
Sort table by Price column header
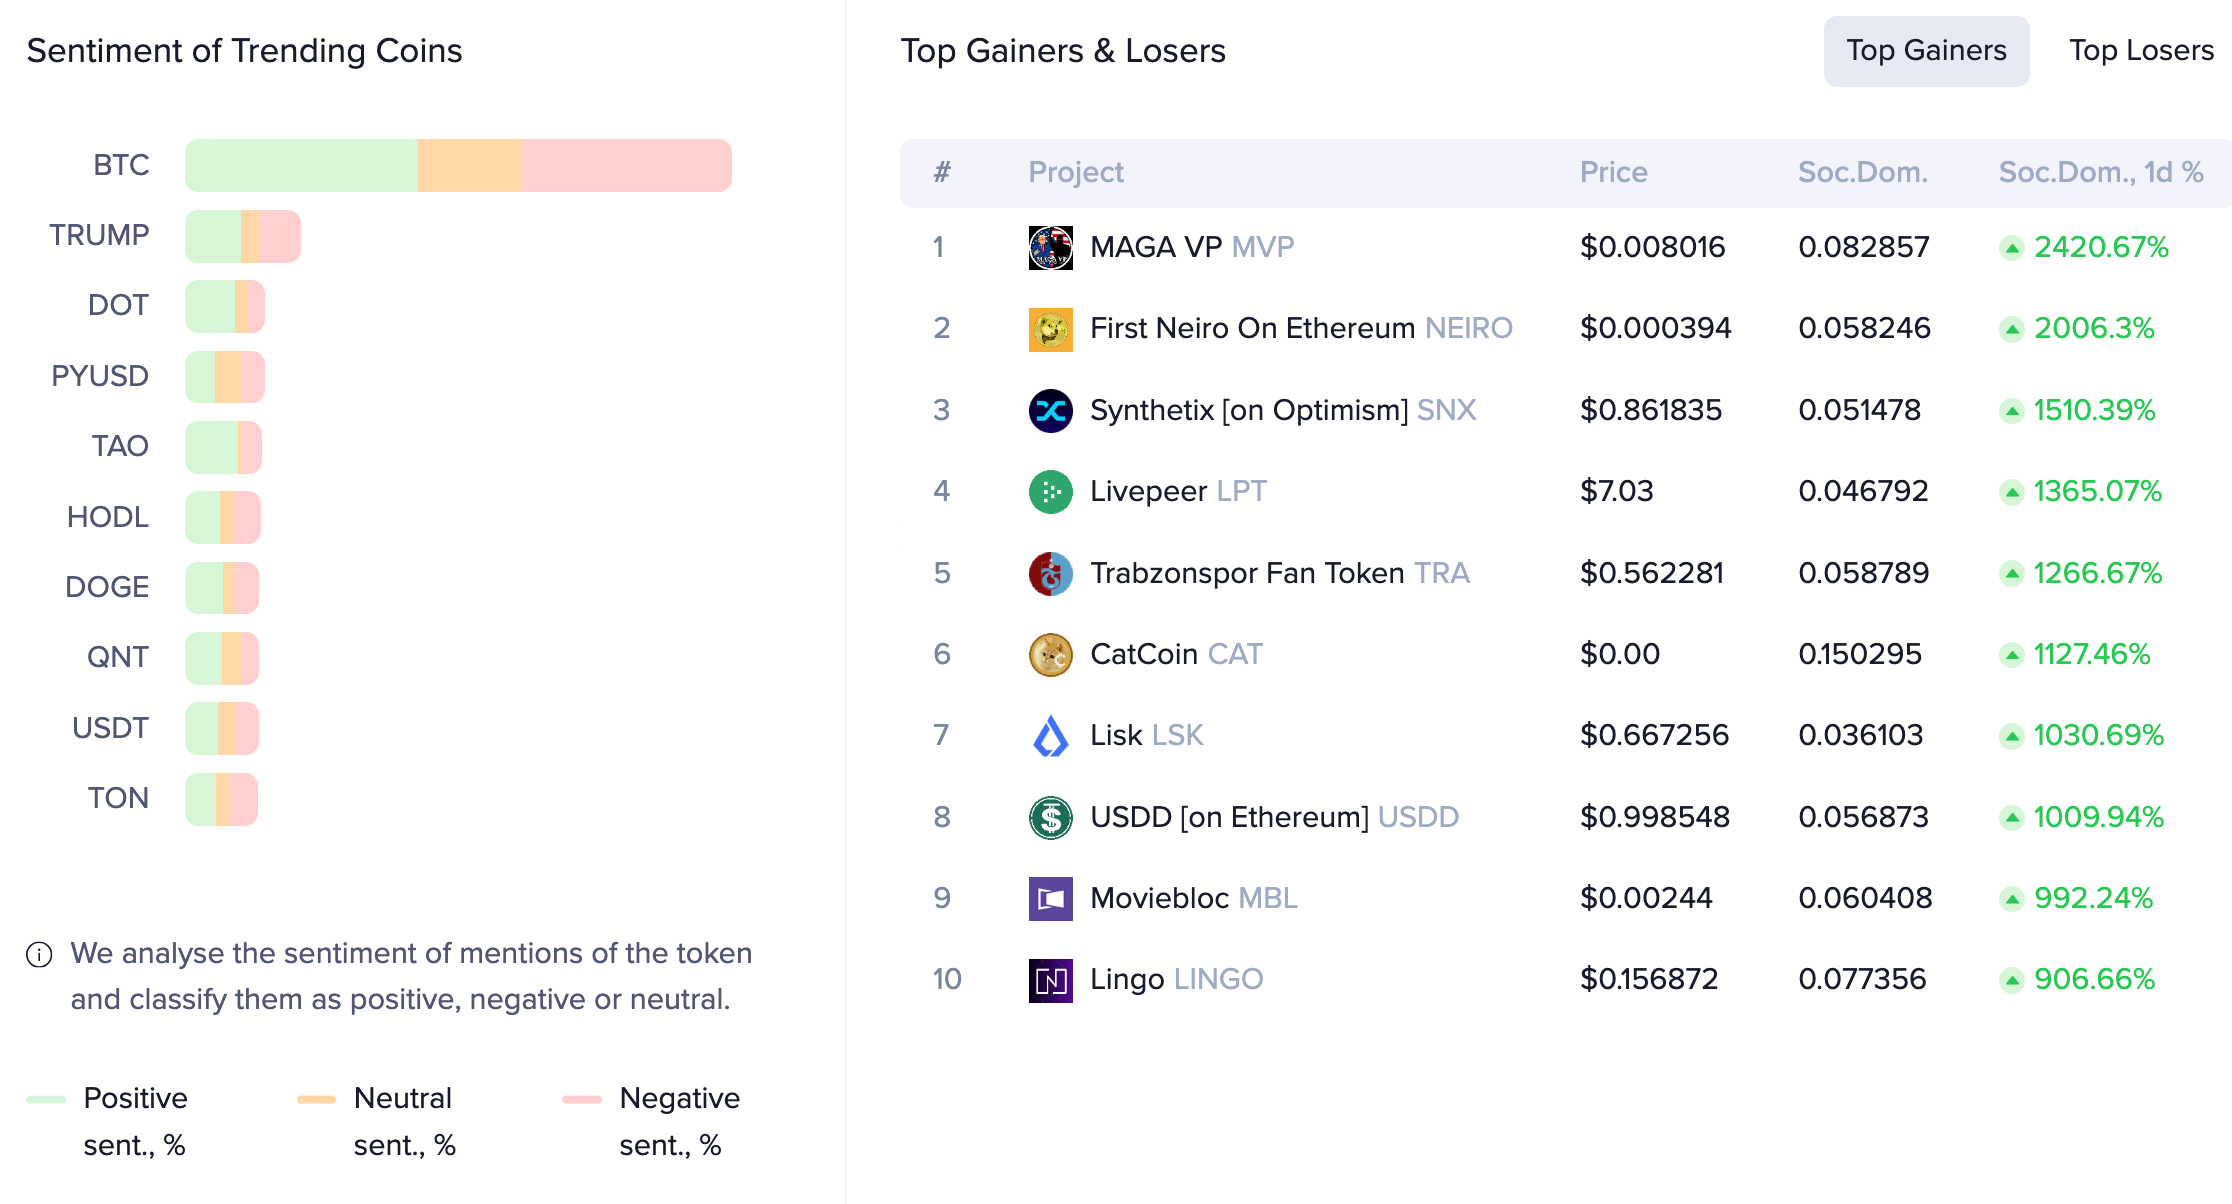tap(1613, 172)
